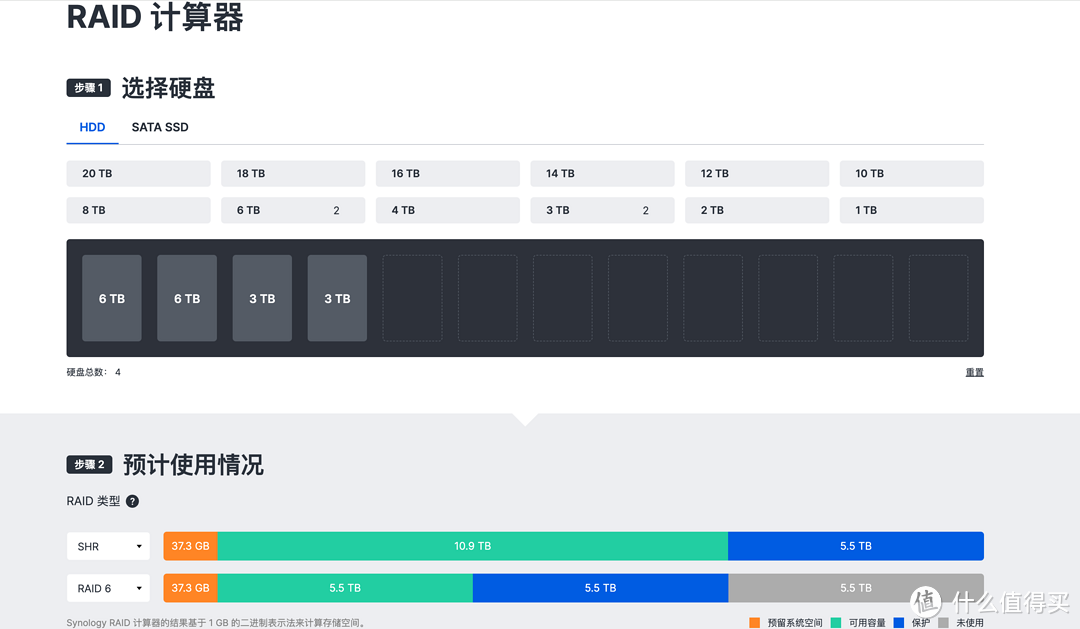Switch to the SATA SSD tab
The width and height of the screenshot is (1080, 629).
(159, 127)
